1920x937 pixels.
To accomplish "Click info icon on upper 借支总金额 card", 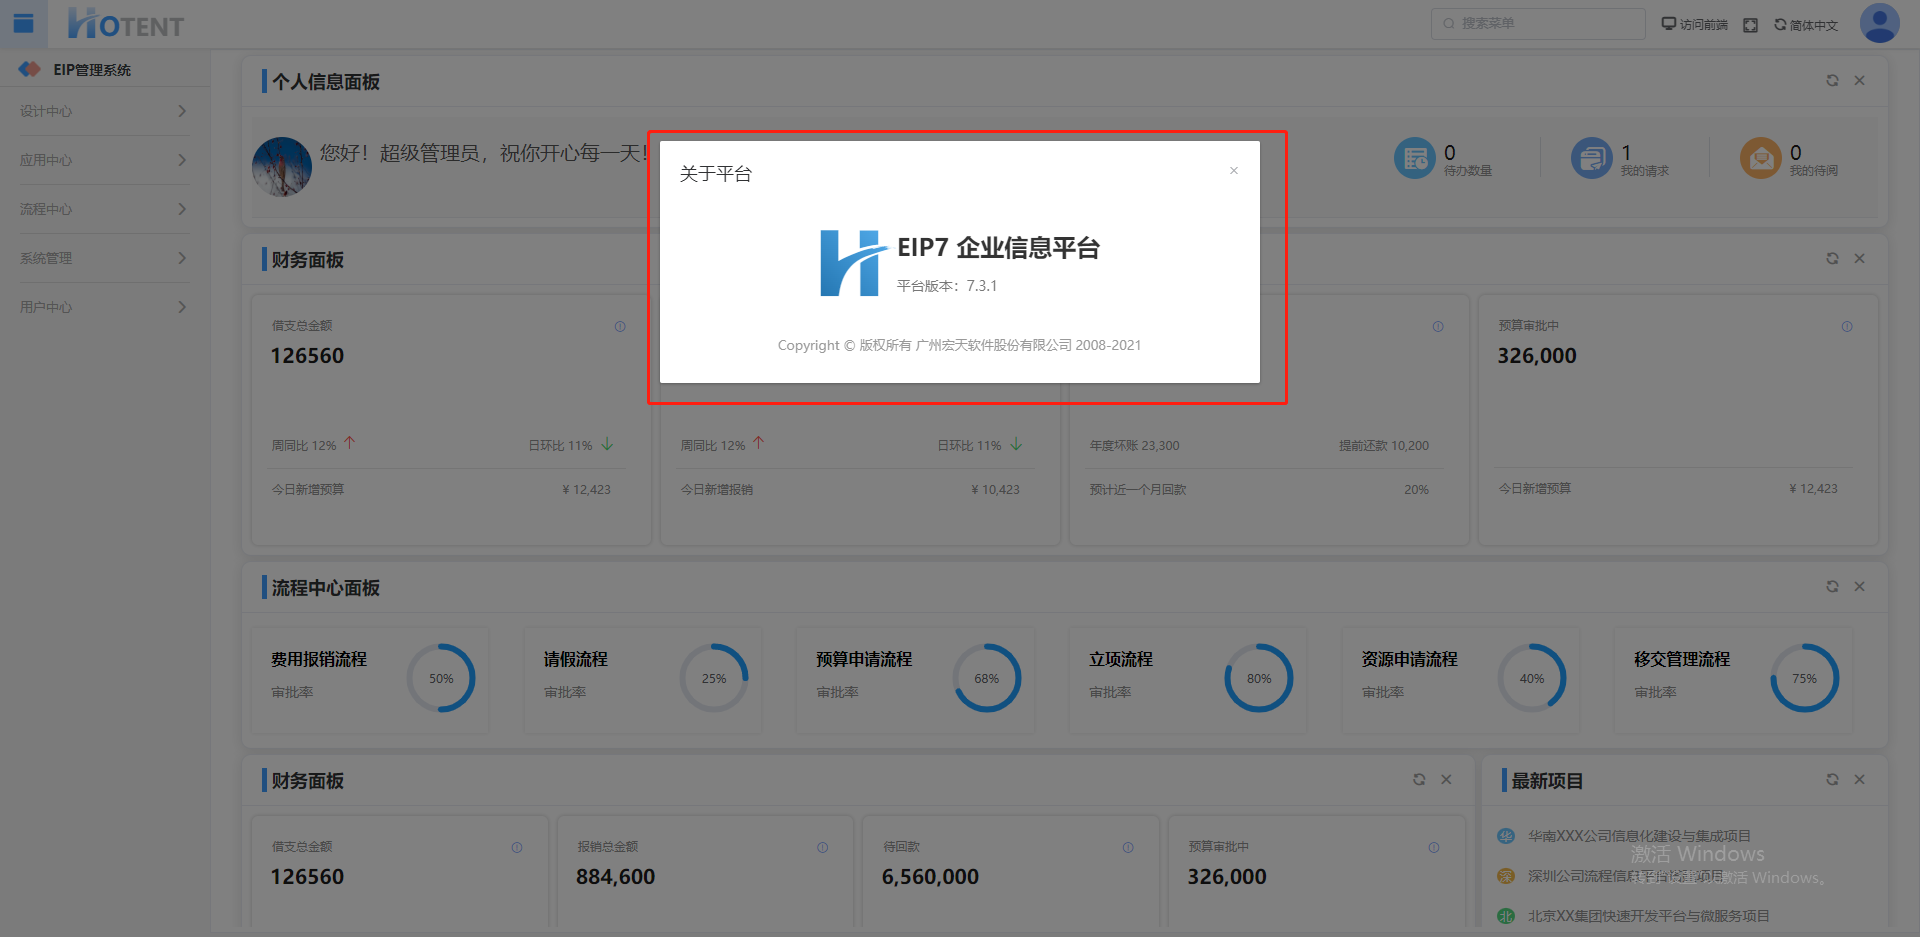I will pos(620,327).
